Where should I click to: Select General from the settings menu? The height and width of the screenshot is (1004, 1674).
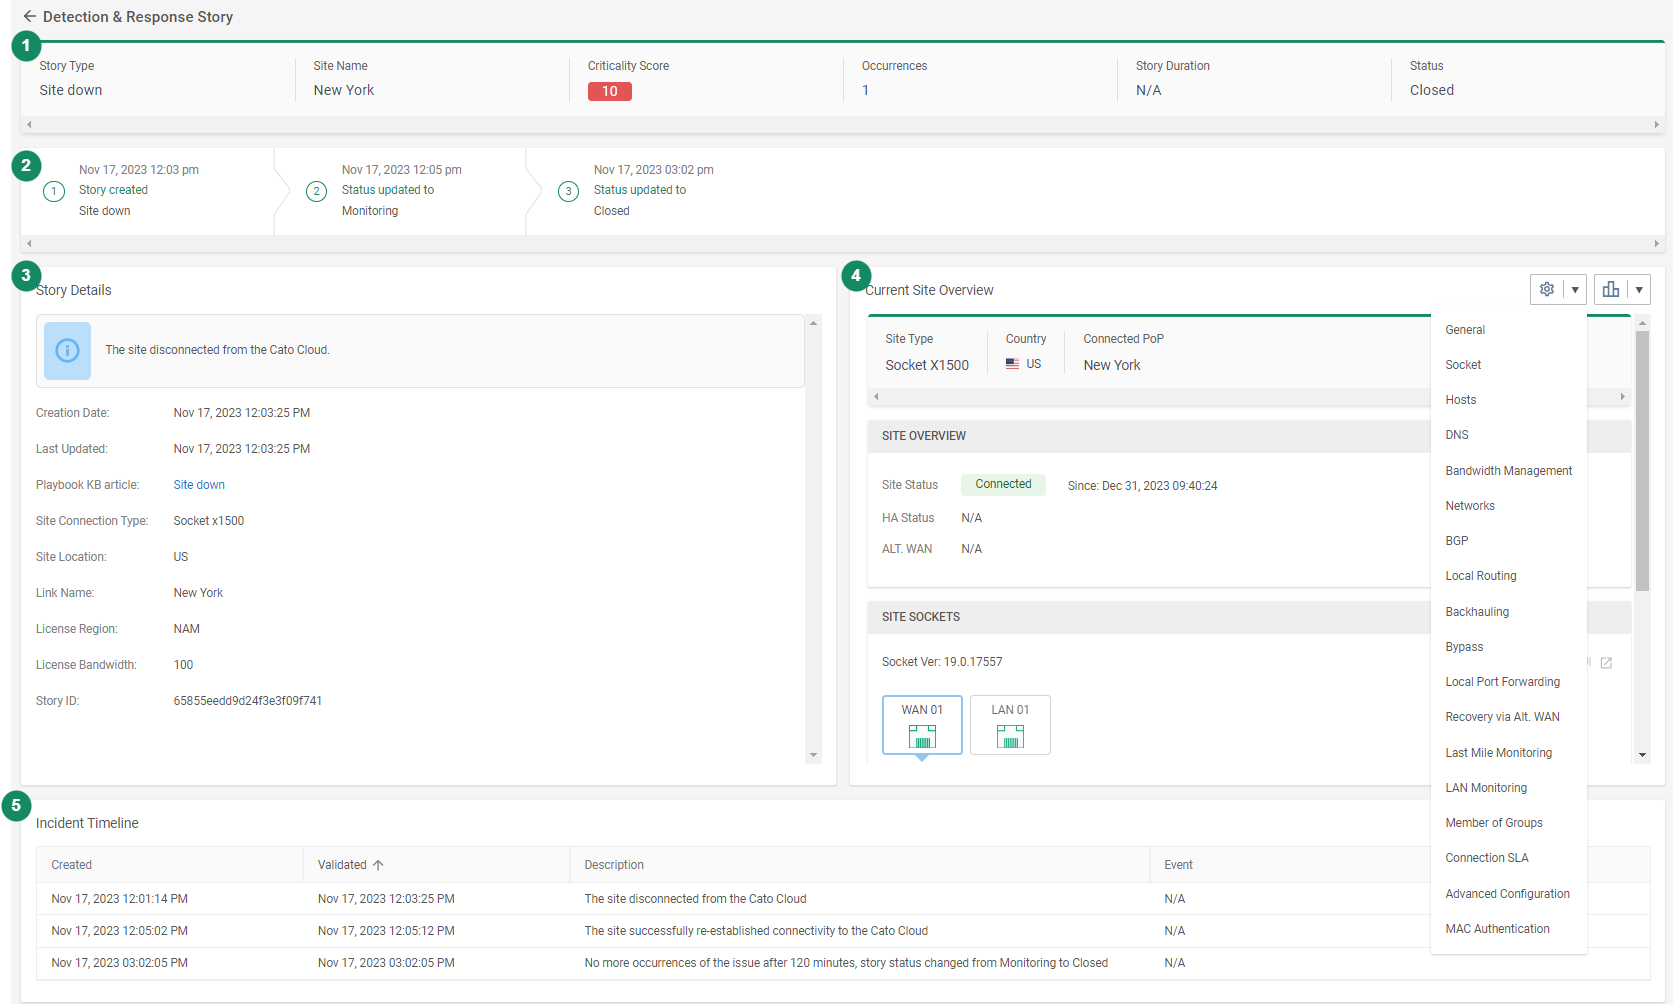(1465, 330)
